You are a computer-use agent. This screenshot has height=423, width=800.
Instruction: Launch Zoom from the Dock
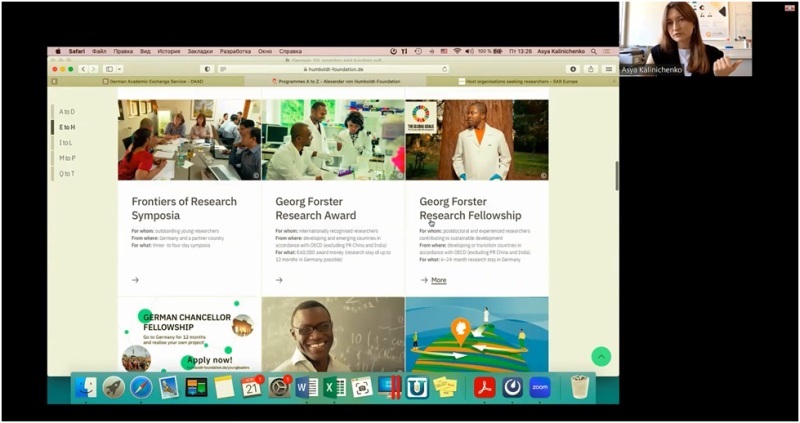click(540, 388)
